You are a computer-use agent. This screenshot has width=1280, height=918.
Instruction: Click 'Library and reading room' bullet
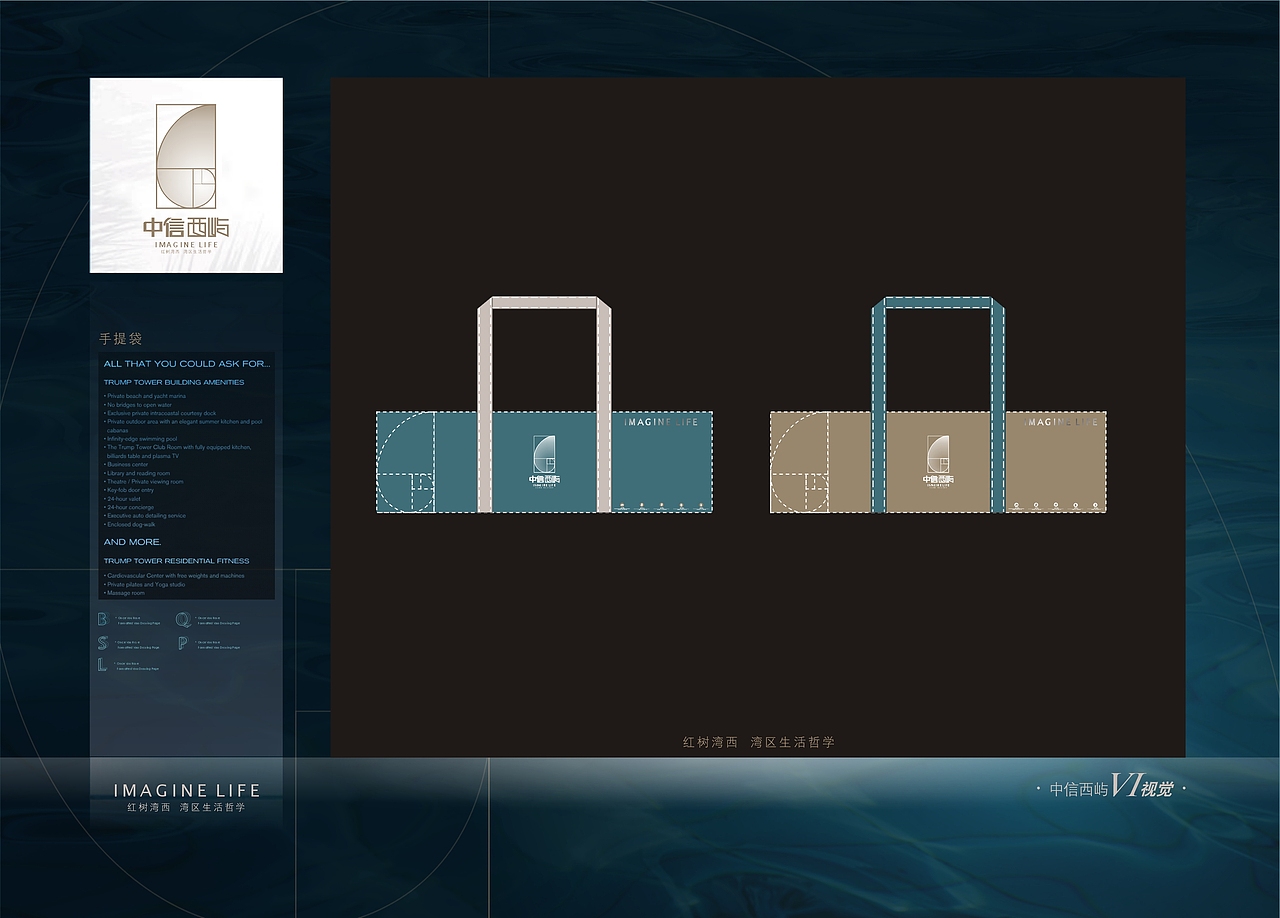[x=137, y=473]
